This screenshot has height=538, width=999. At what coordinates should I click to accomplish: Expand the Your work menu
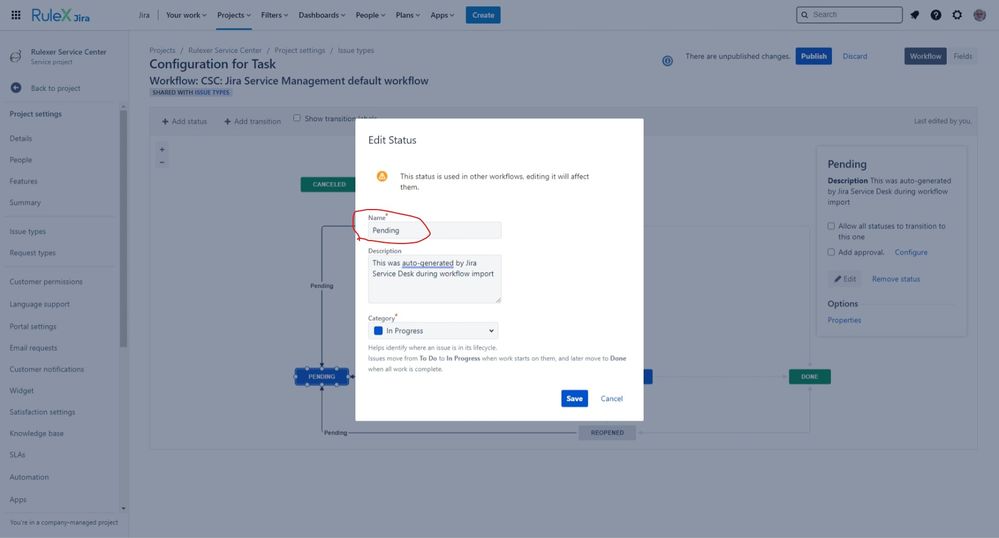(186, 15)
